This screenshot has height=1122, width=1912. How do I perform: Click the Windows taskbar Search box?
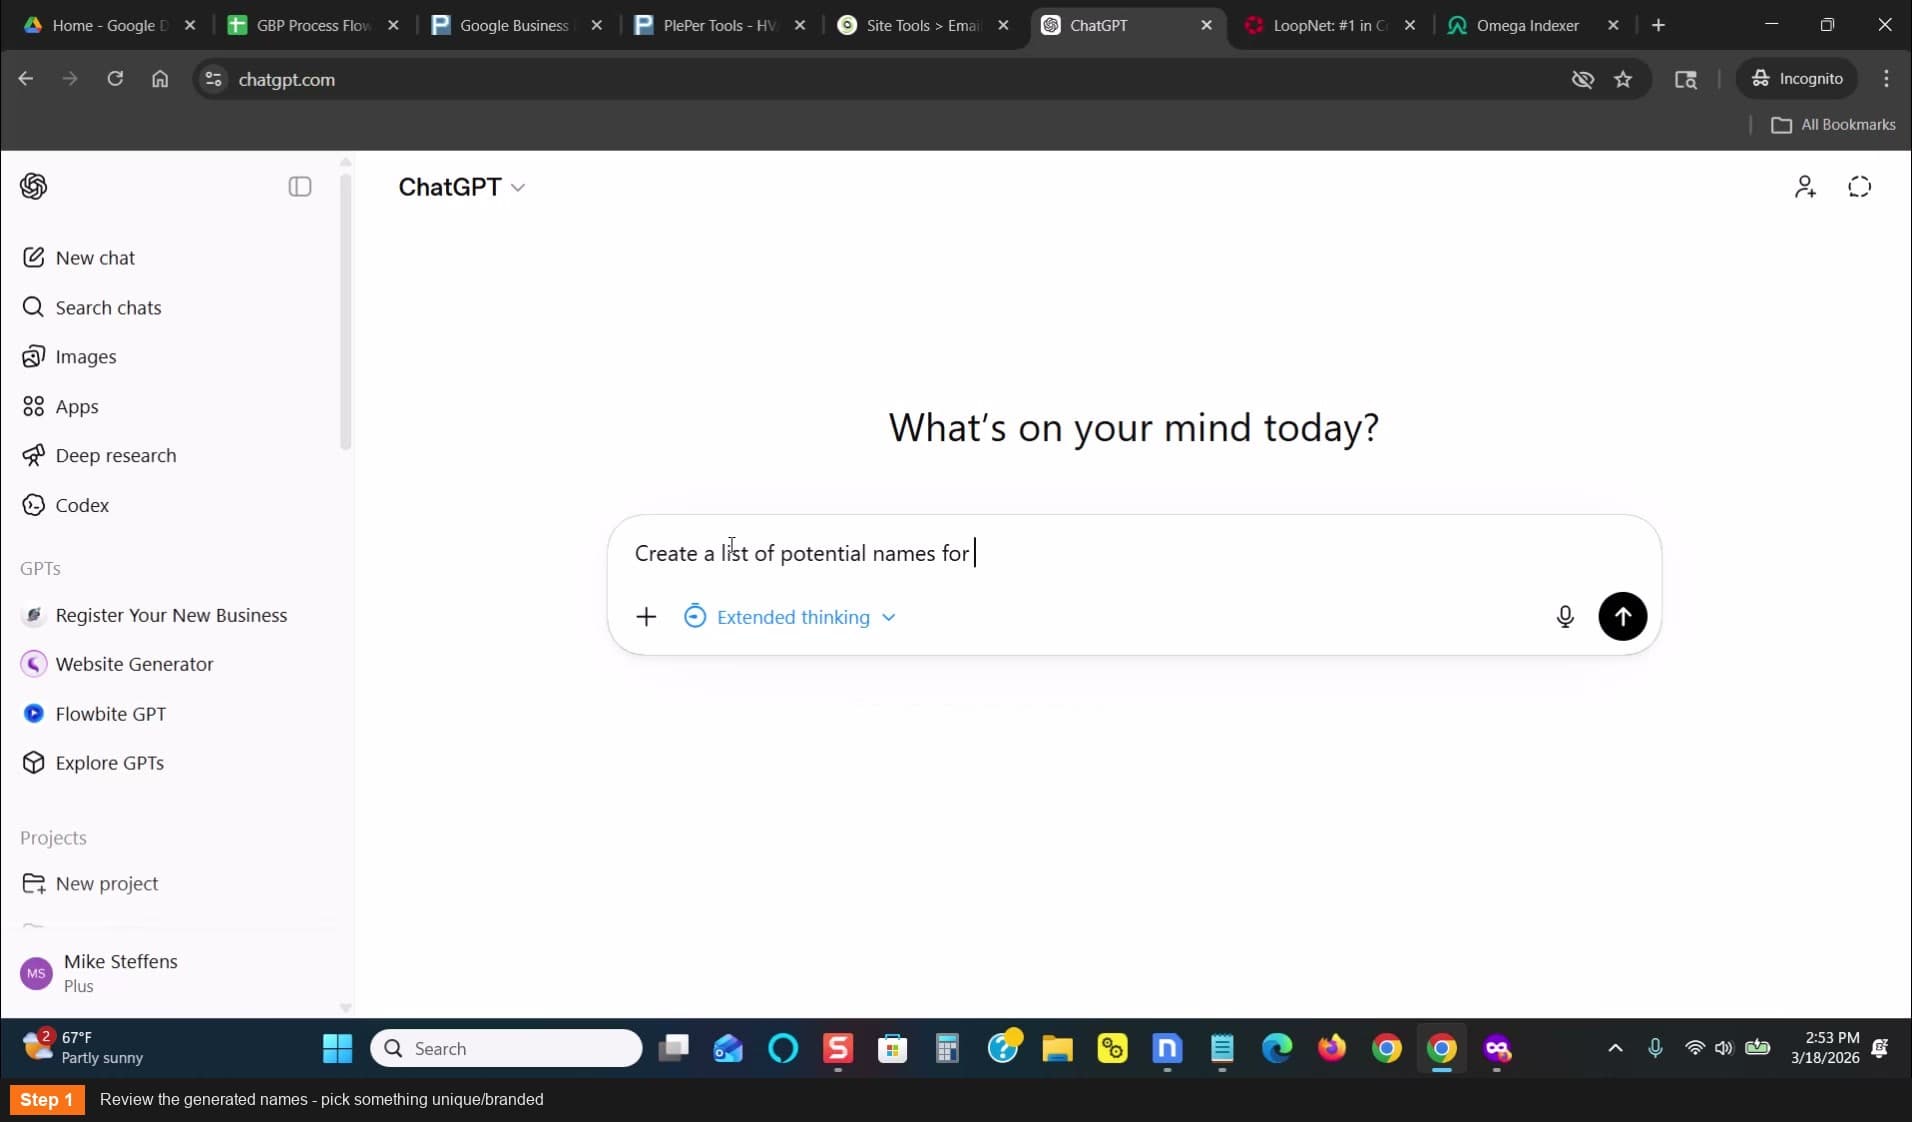pyautogui.click(x=506, y=1048)
